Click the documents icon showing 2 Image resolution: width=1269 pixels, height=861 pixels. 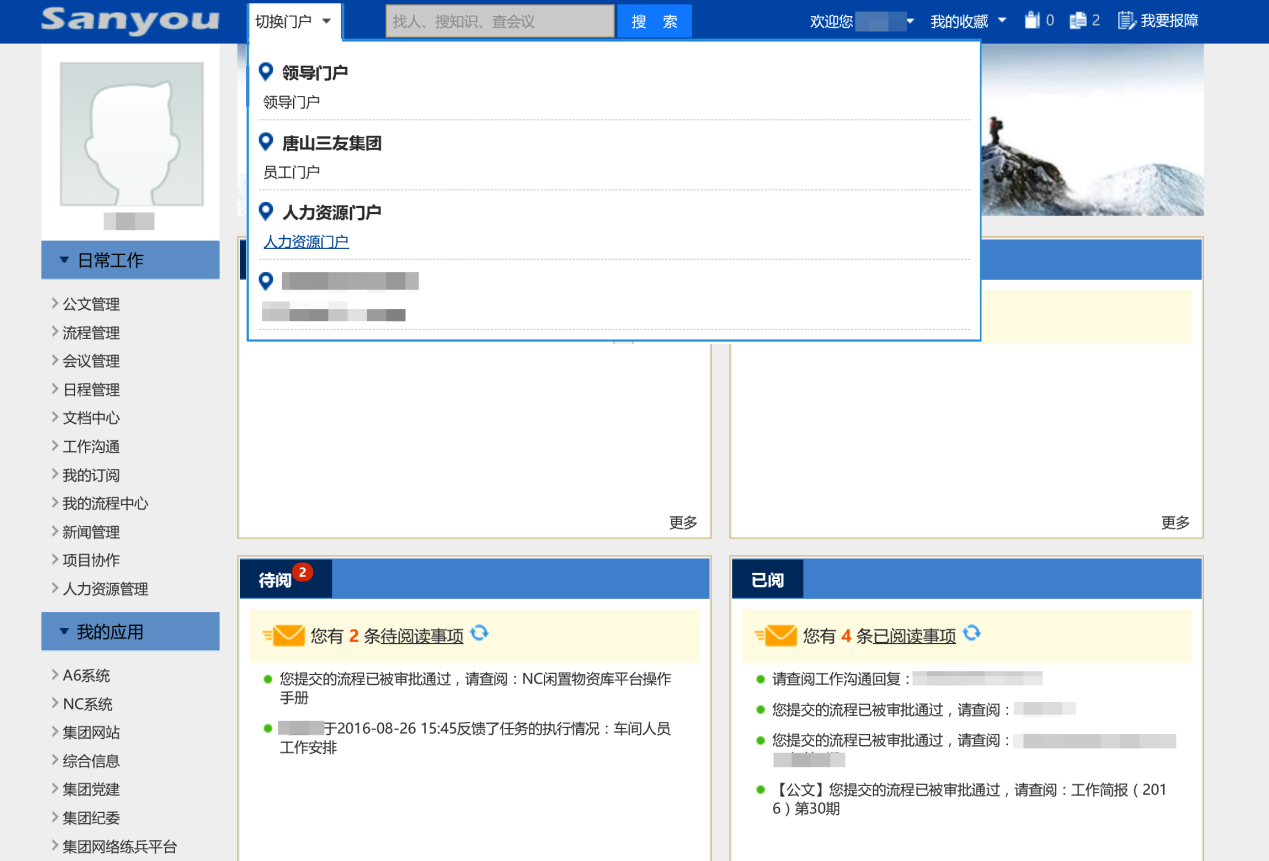[x=1077, y=20]
